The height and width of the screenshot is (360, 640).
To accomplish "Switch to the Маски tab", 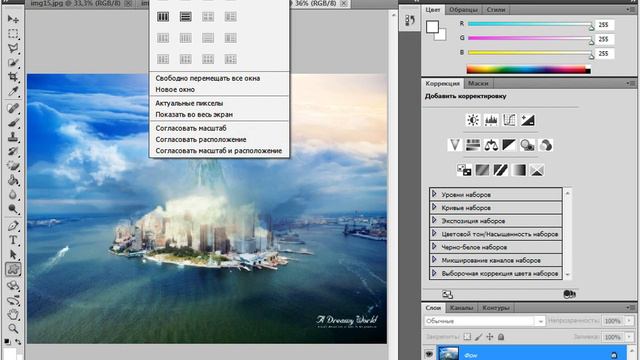I will point(478,83).
